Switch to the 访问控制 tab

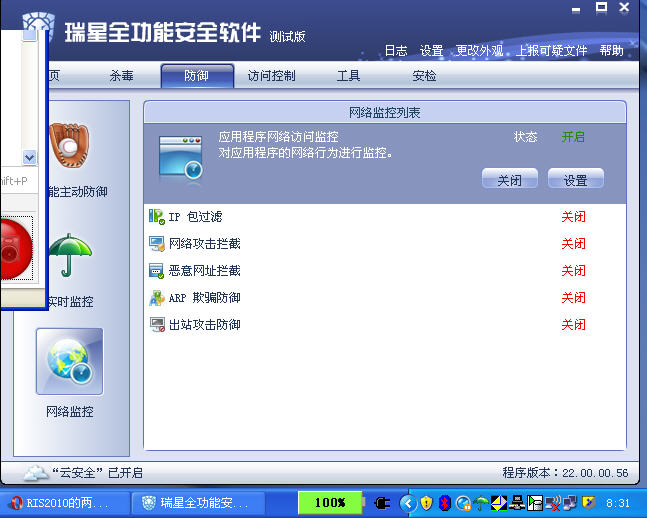271,76
